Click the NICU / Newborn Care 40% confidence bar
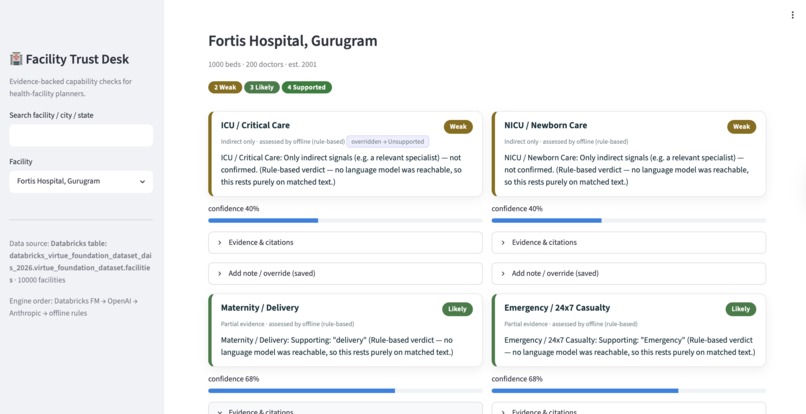This screenshot has height=414, width=806. point(629,221)
